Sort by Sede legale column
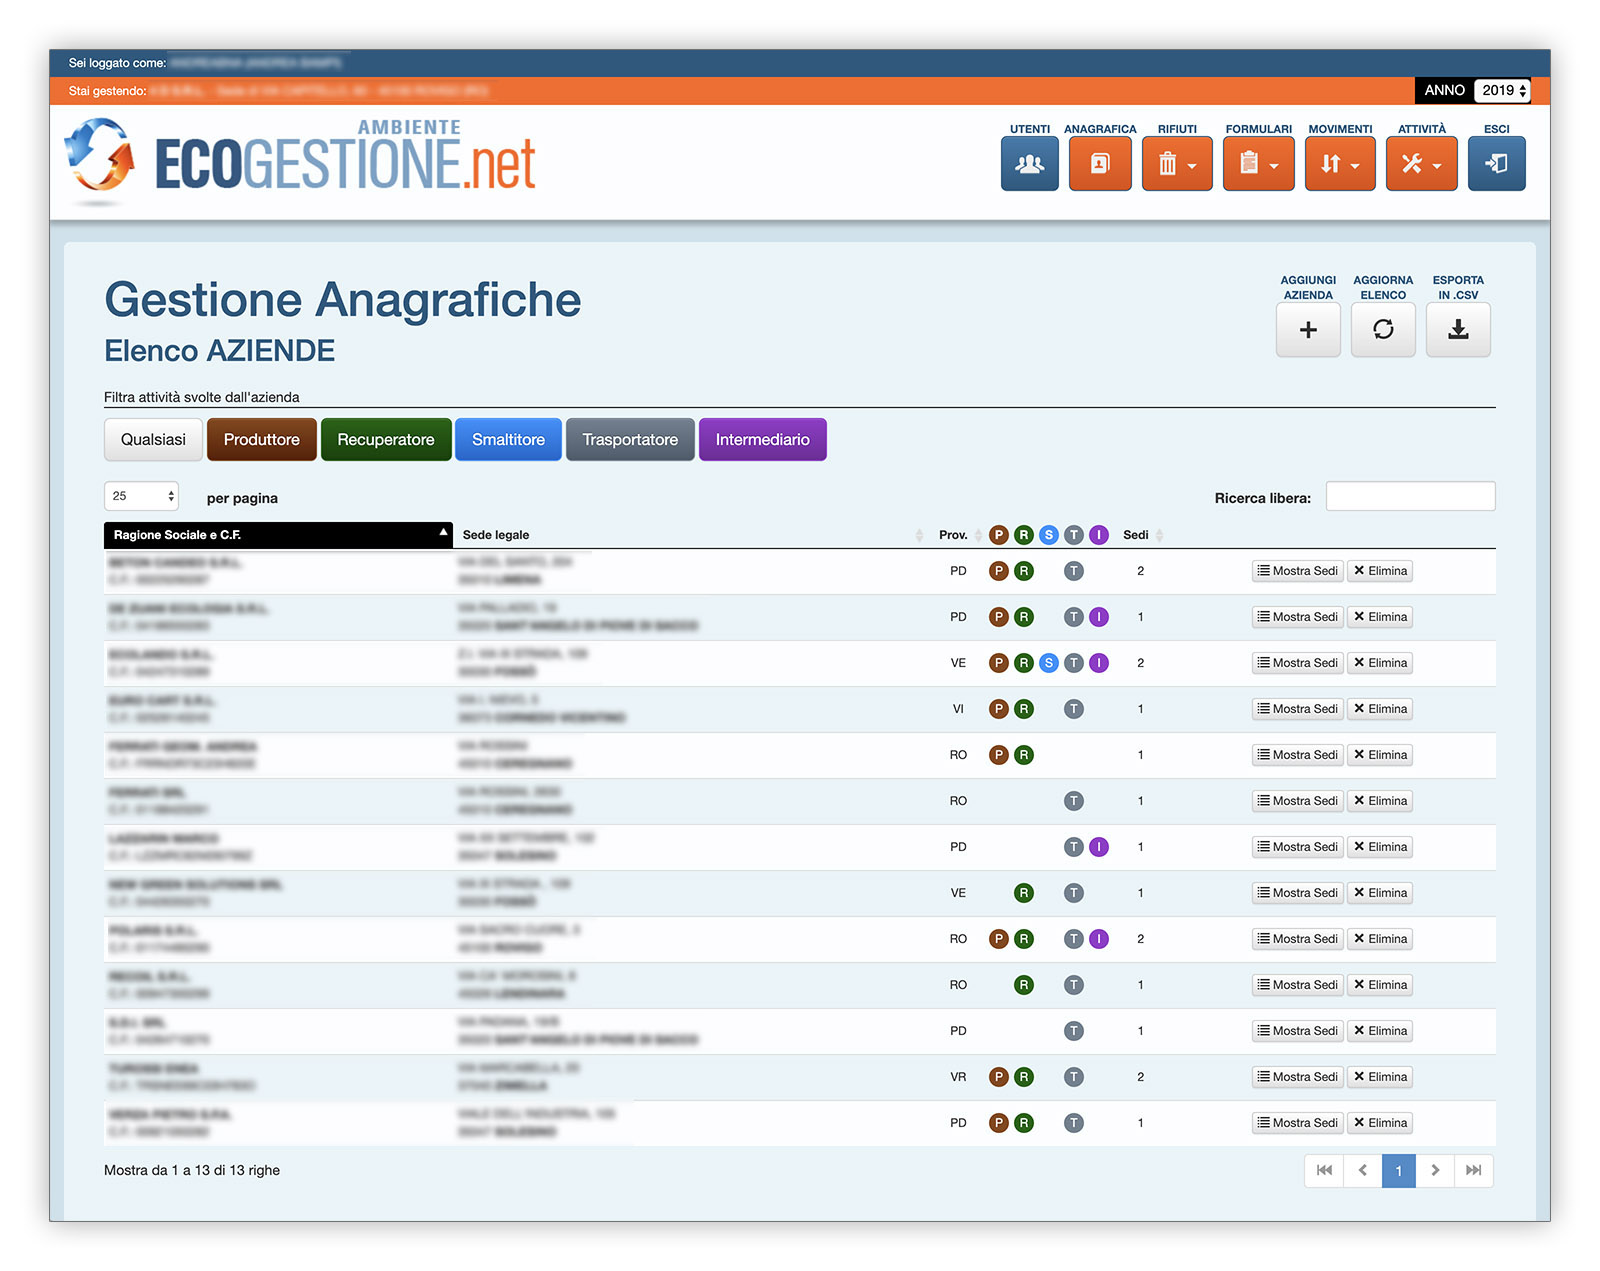 [x=691, y=535]
